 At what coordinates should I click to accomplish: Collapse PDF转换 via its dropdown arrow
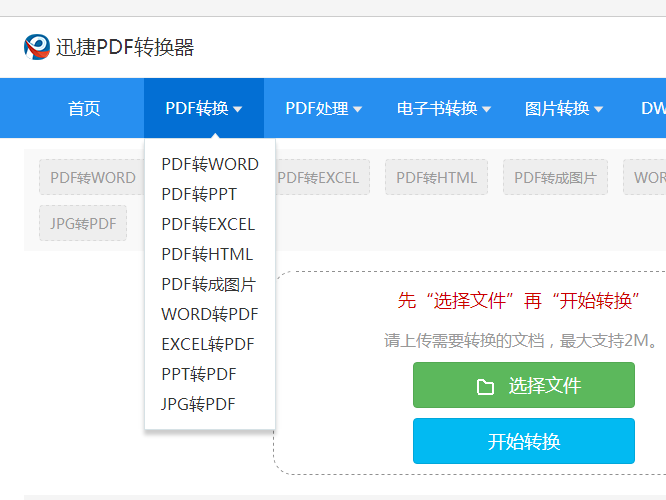click(x=237, y=110)
